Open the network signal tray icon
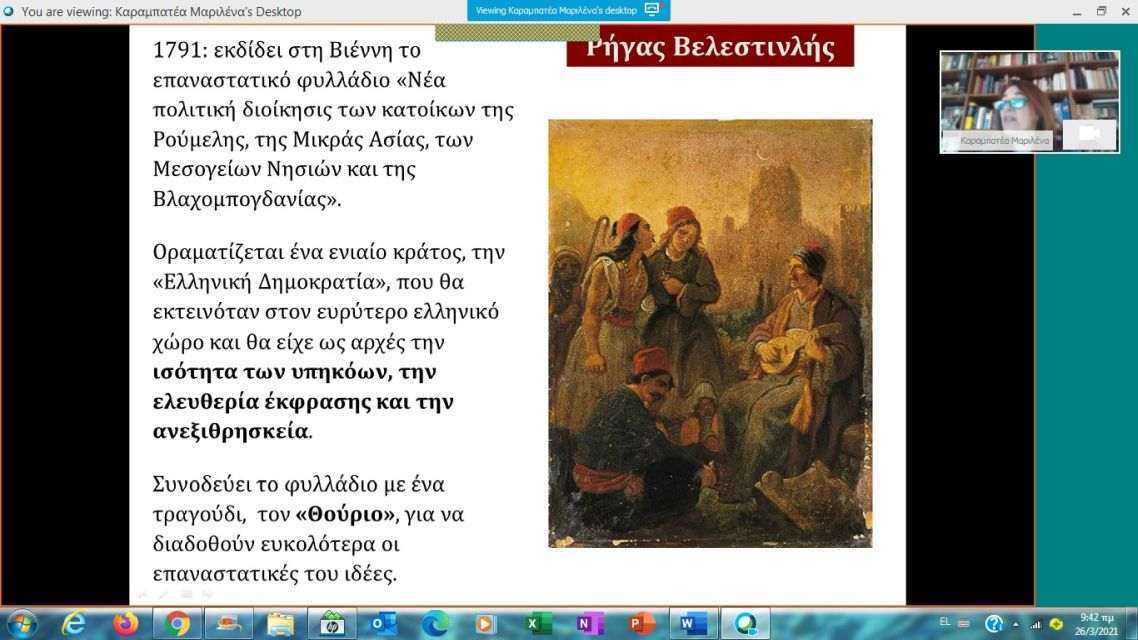Viewport: 1138px width, 640px height. click(1036, 624)
